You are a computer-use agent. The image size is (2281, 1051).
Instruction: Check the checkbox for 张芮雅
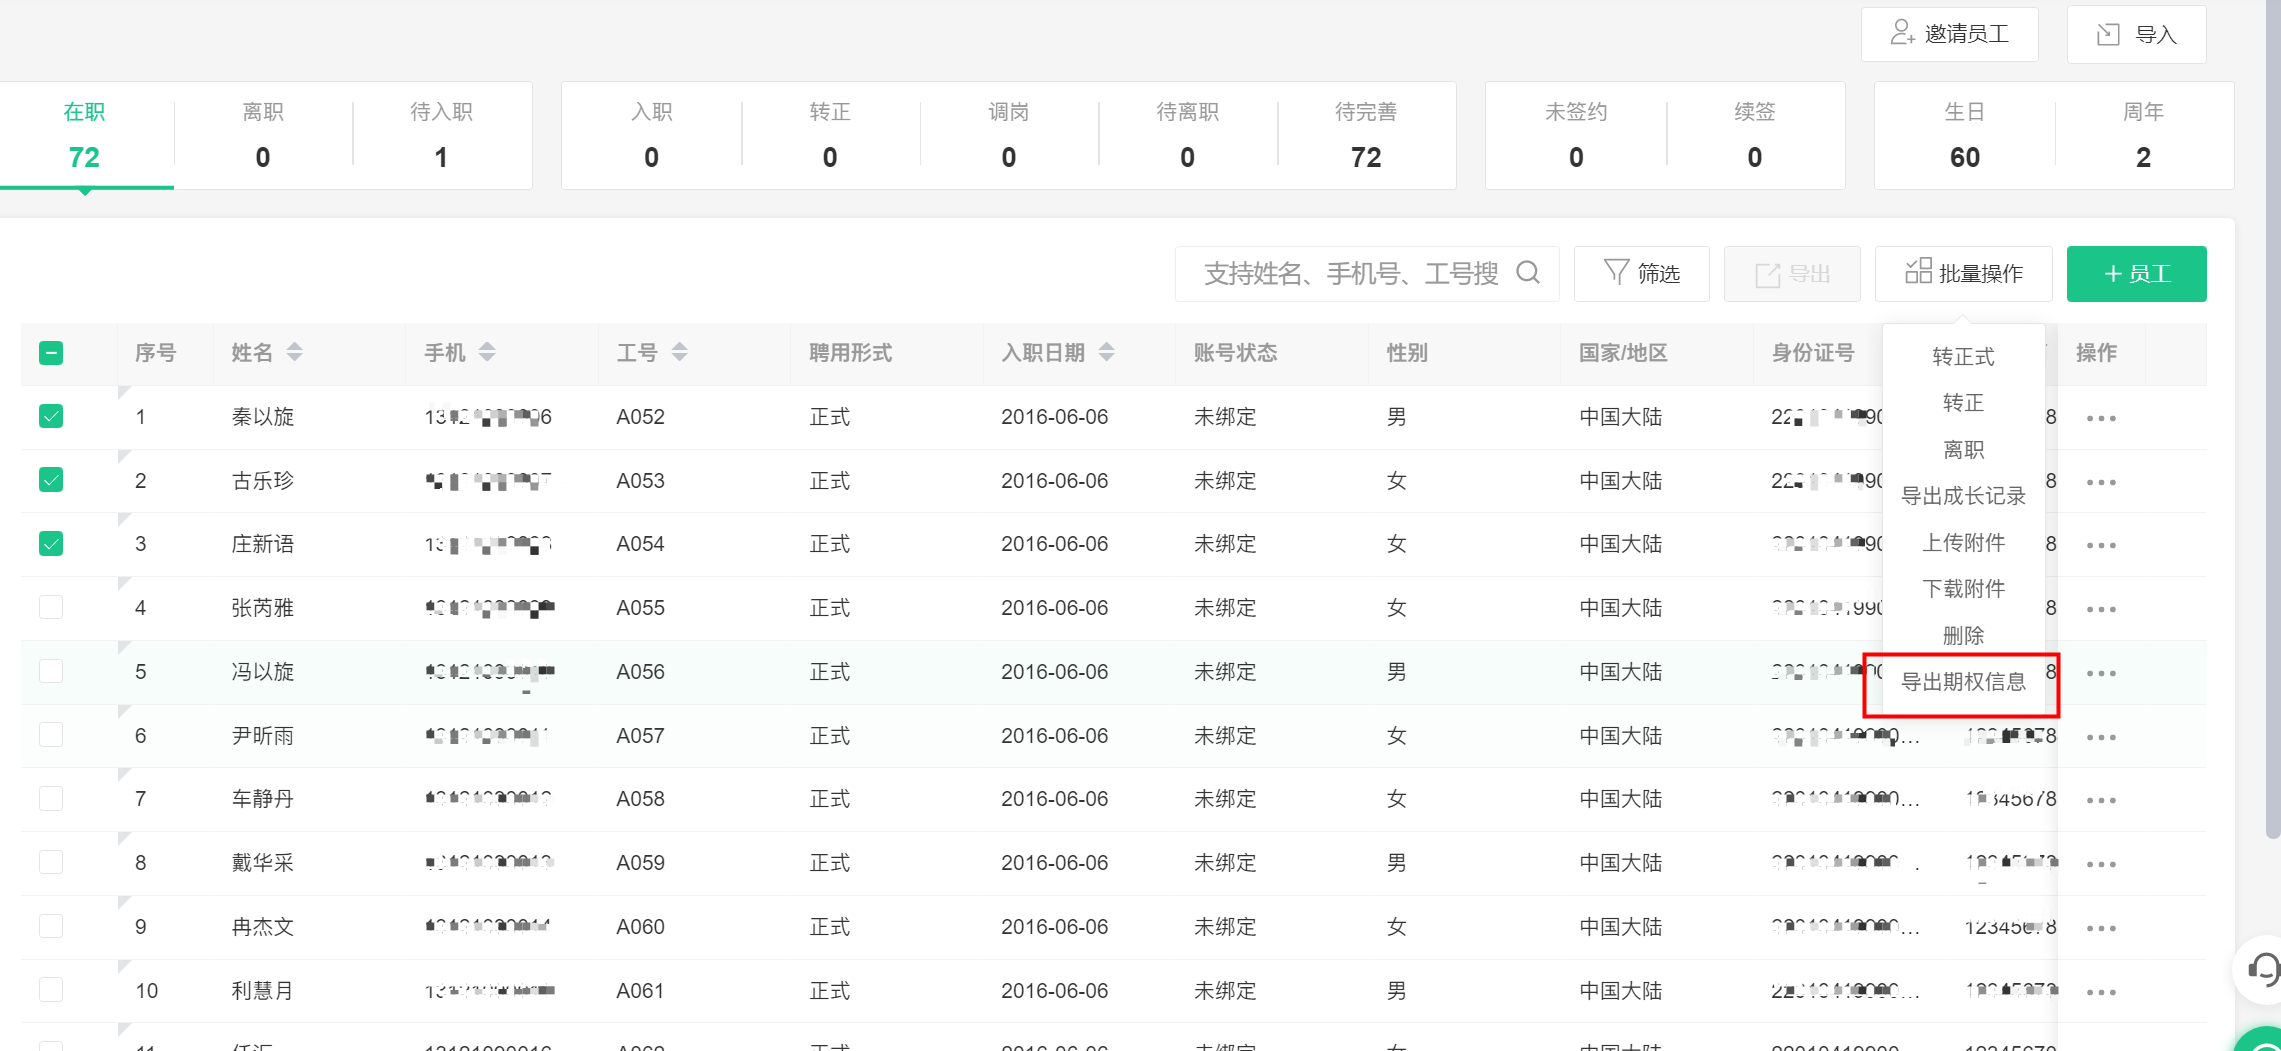click(51, 607)
